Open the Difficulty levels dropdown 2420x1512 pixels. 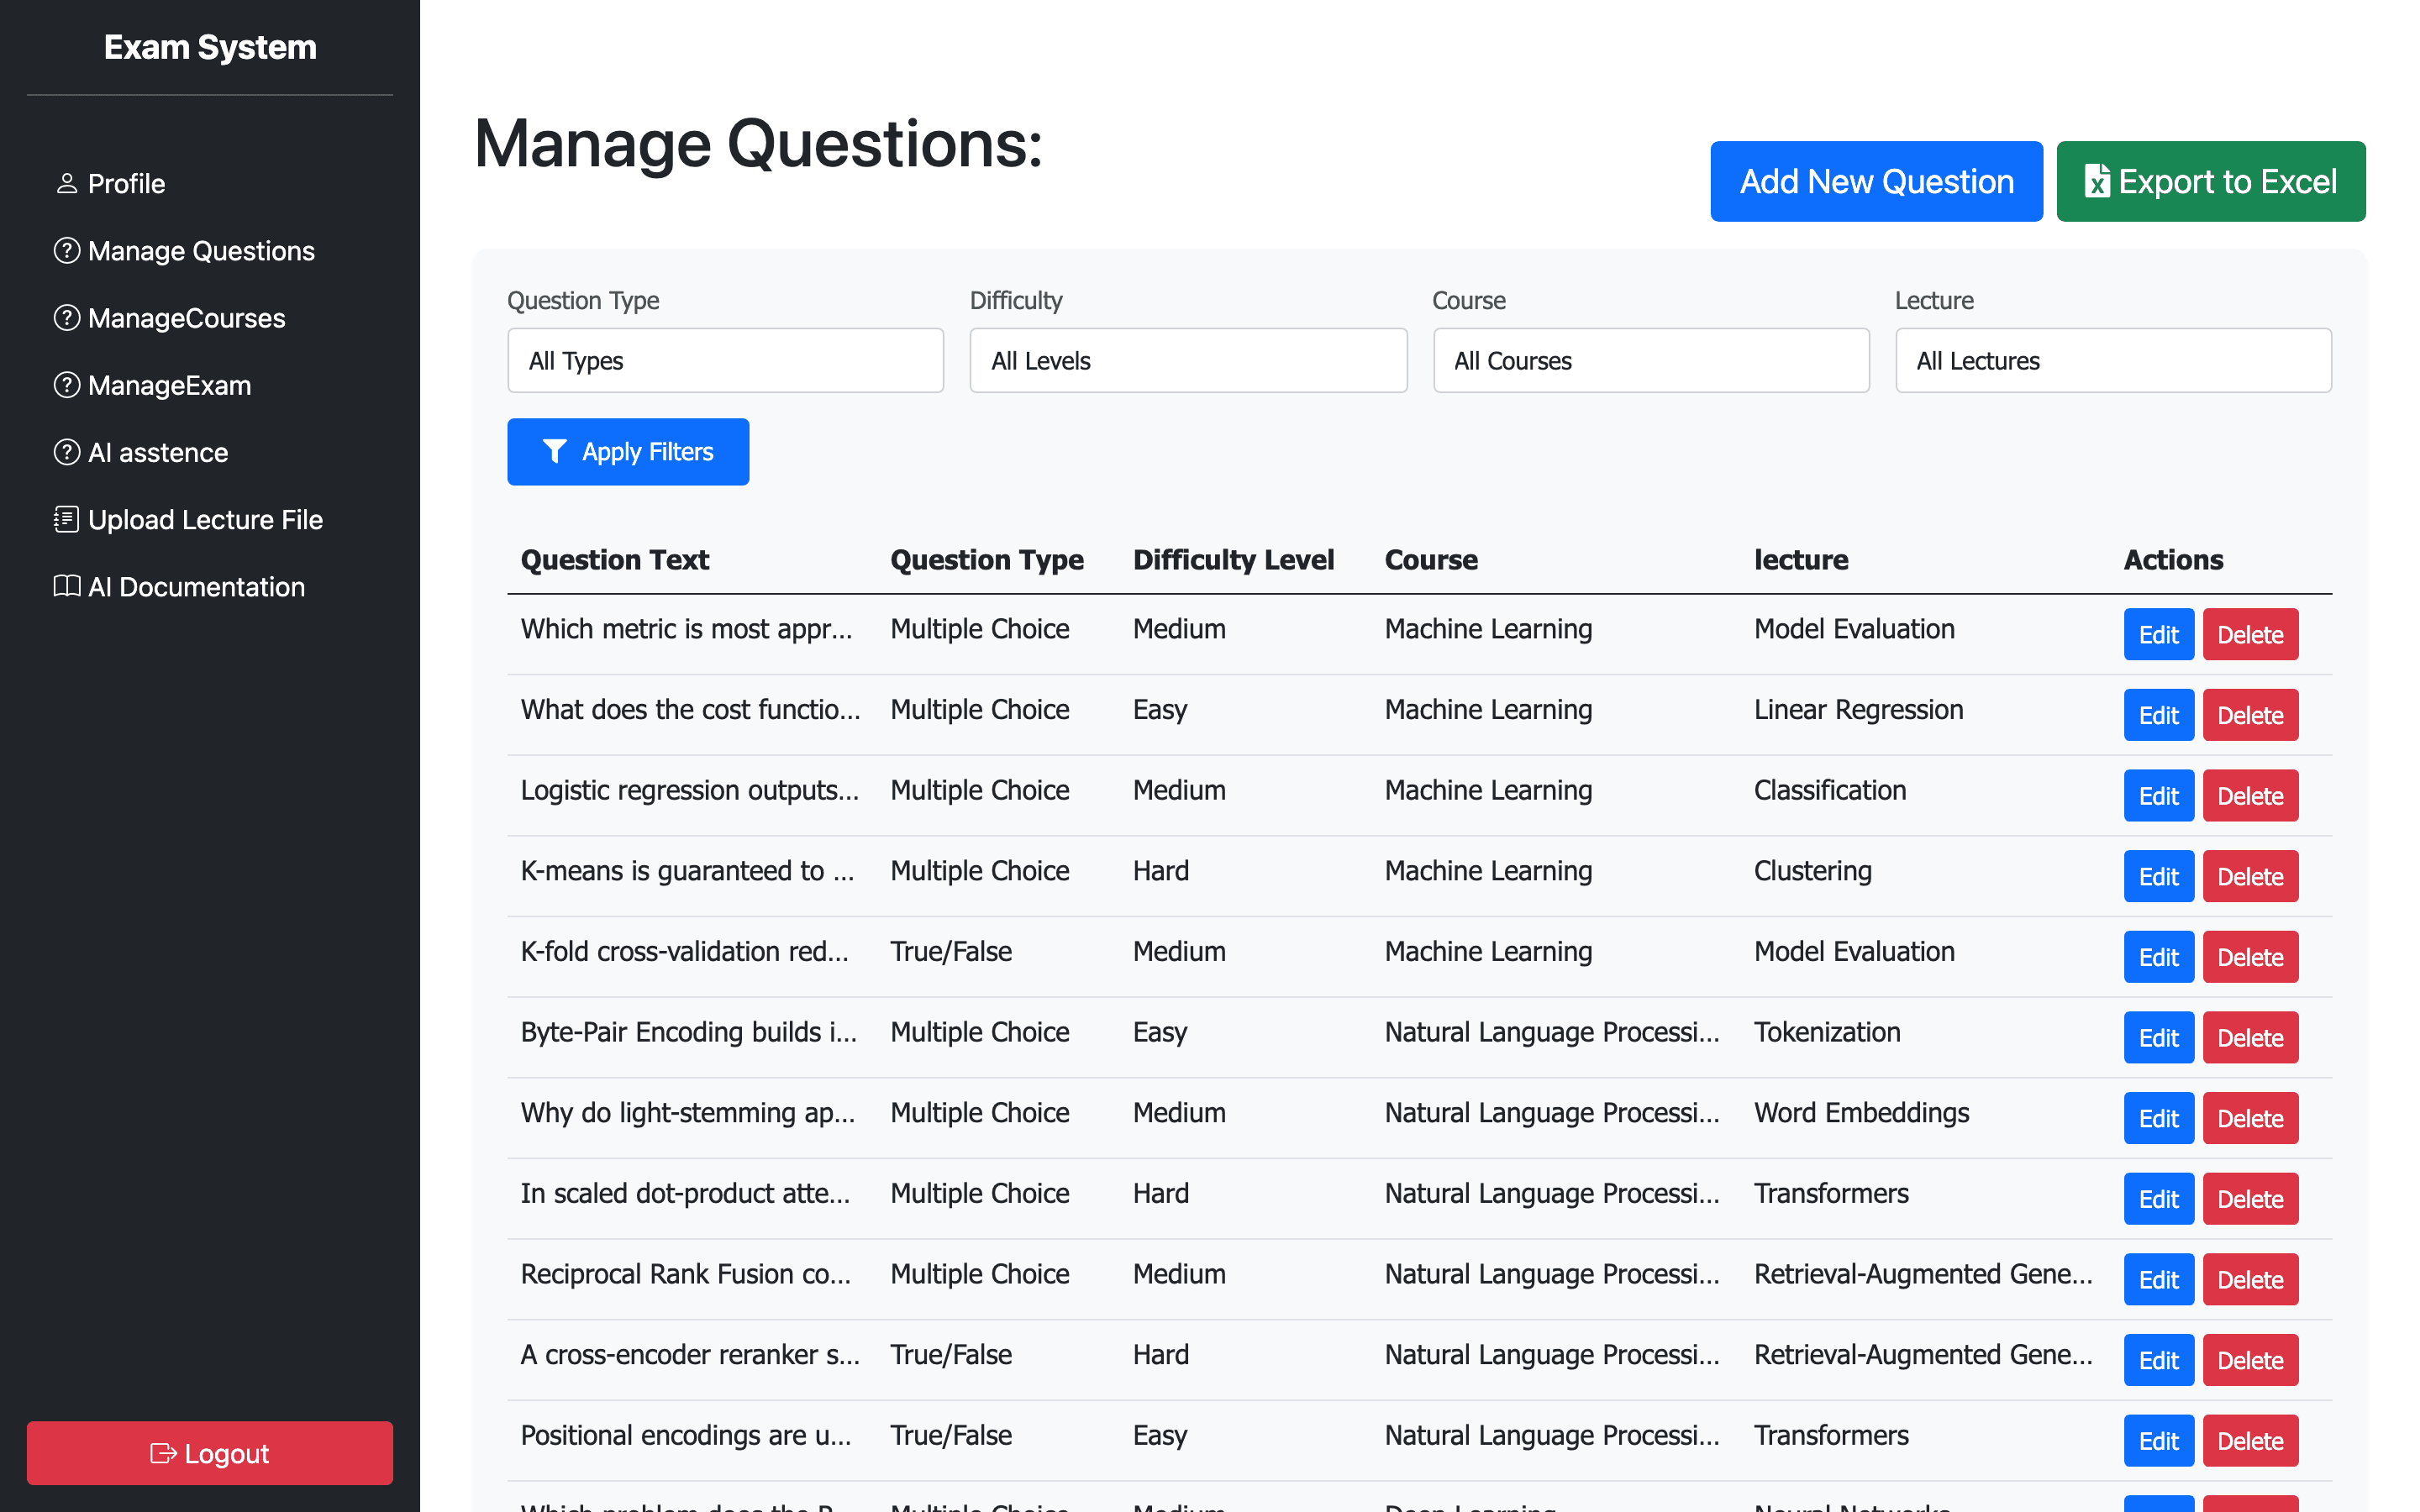point(1188,360)
